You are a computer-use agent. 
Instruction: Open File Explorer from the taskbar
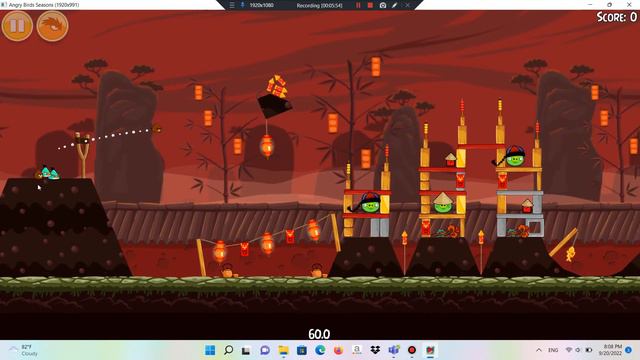[x=283, y=350]
